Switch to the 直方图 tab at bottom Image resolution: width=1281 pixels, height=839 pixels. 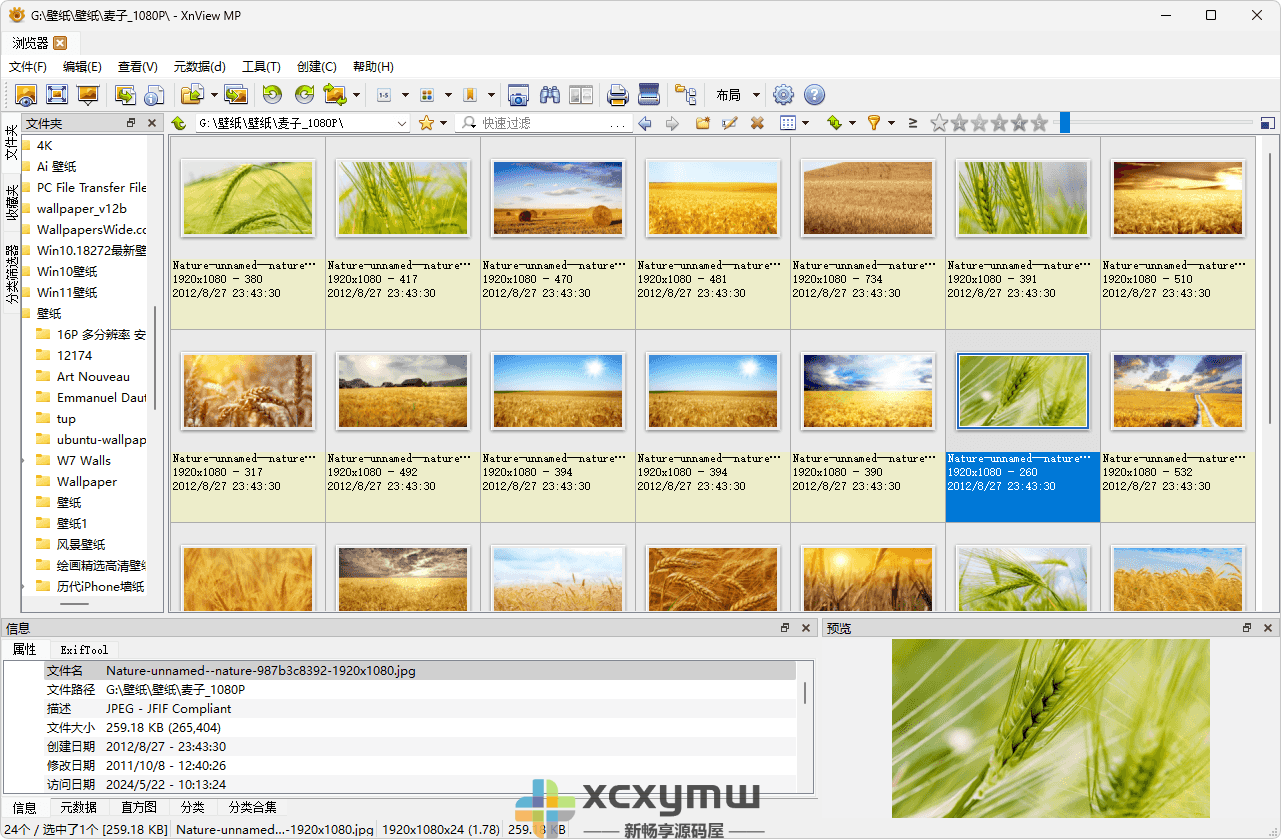click(138, 807)
